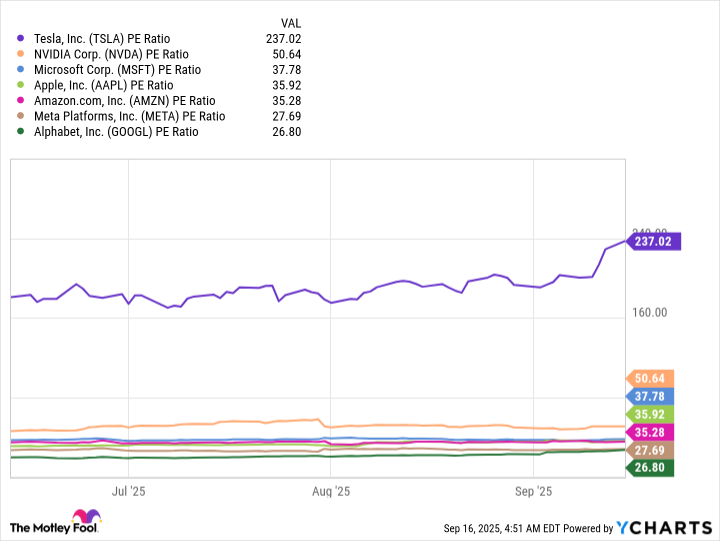Screen dimensions: 720x541
Task: Select 'Apple, Inc. (AAPL) PE Ratio' legend label
Action: (x=104, y=85)
